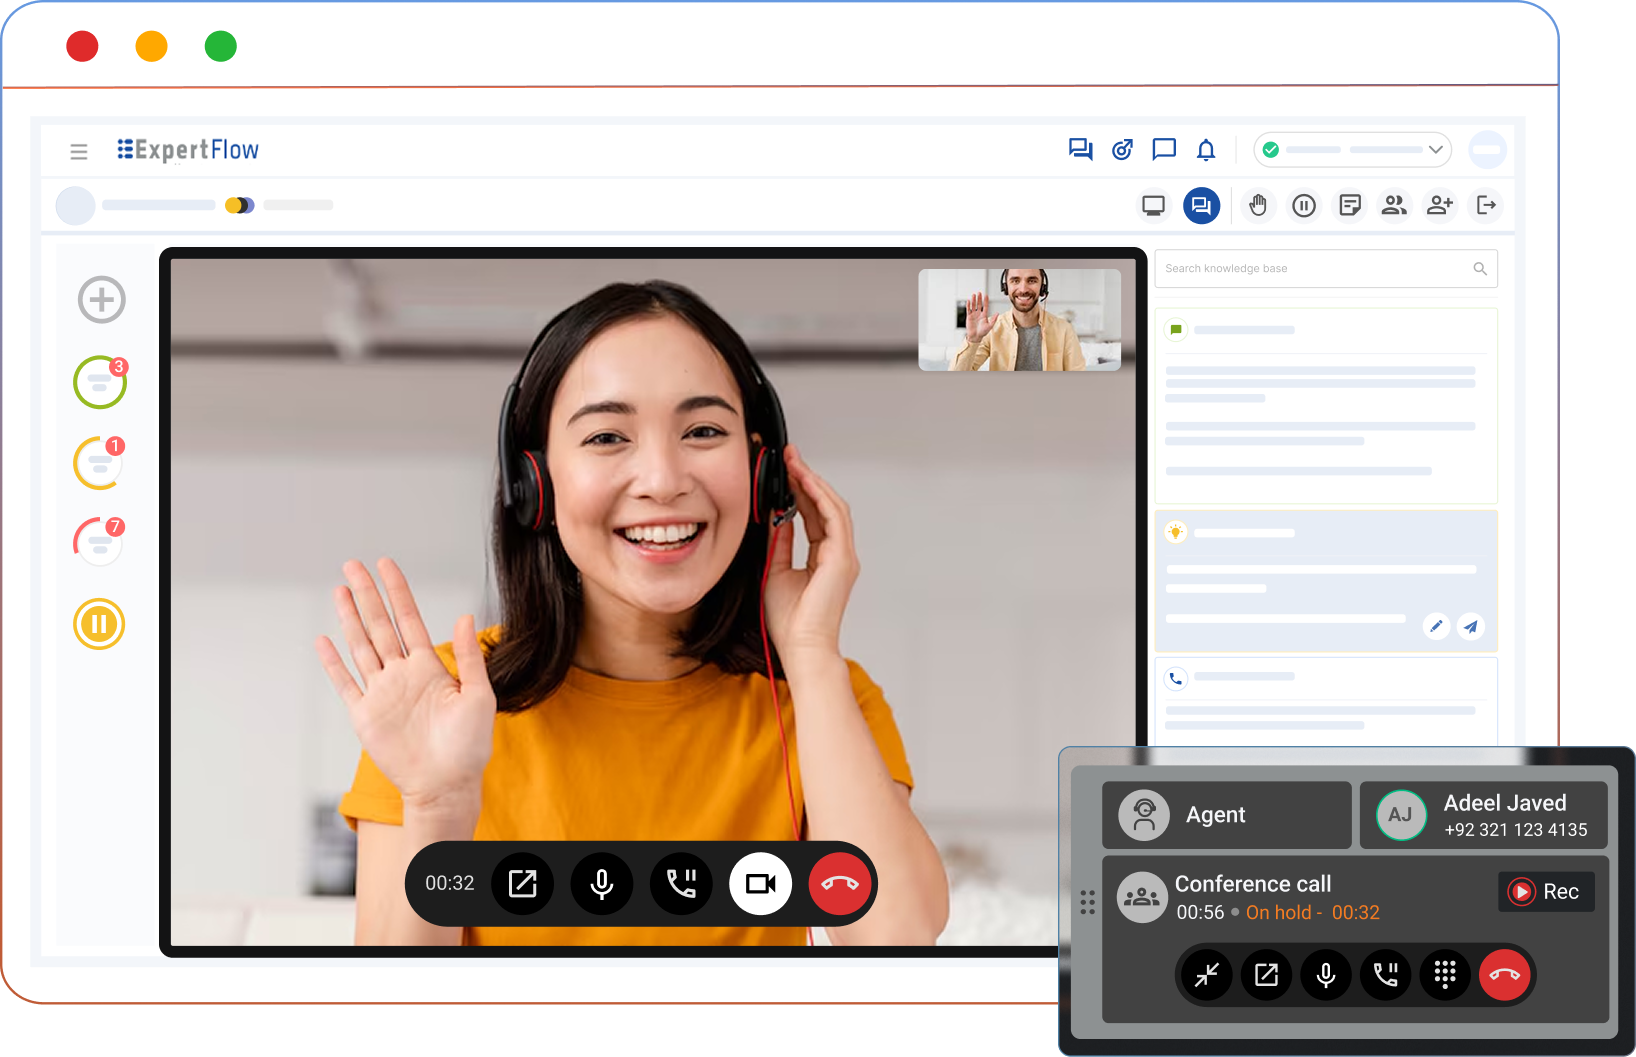Click the raise hand icon in toolbar
1636x1057 pixels.
(1258, 206)
